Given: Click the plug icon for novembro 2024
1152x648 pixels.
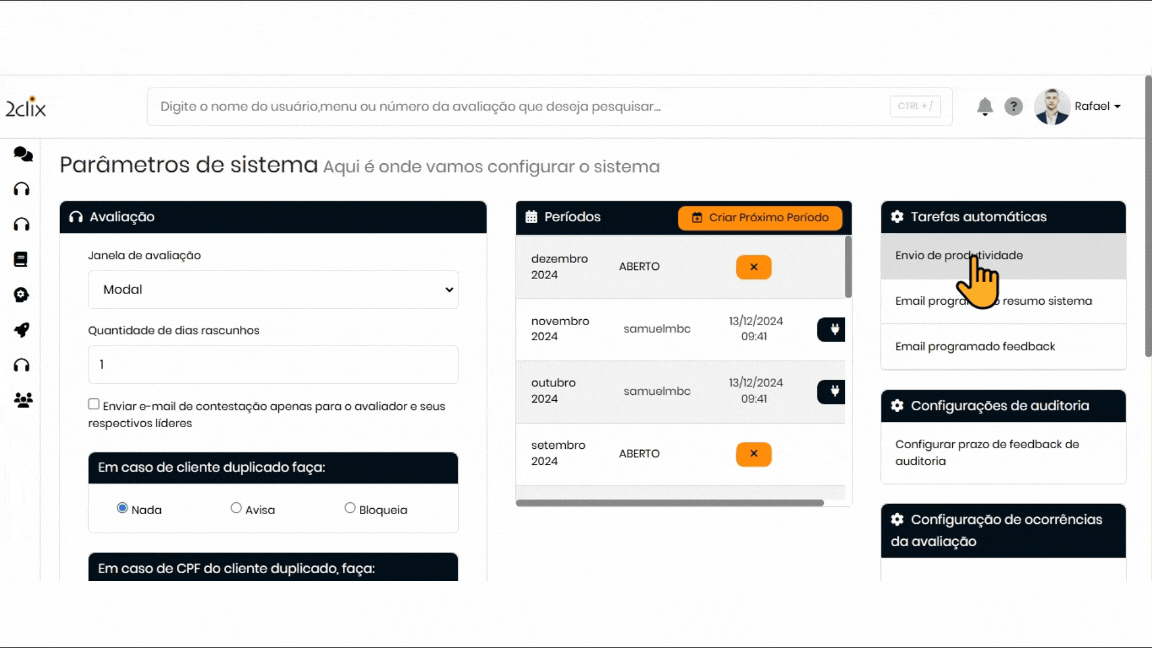Looking at the screenshot, I should click(832, 329).
